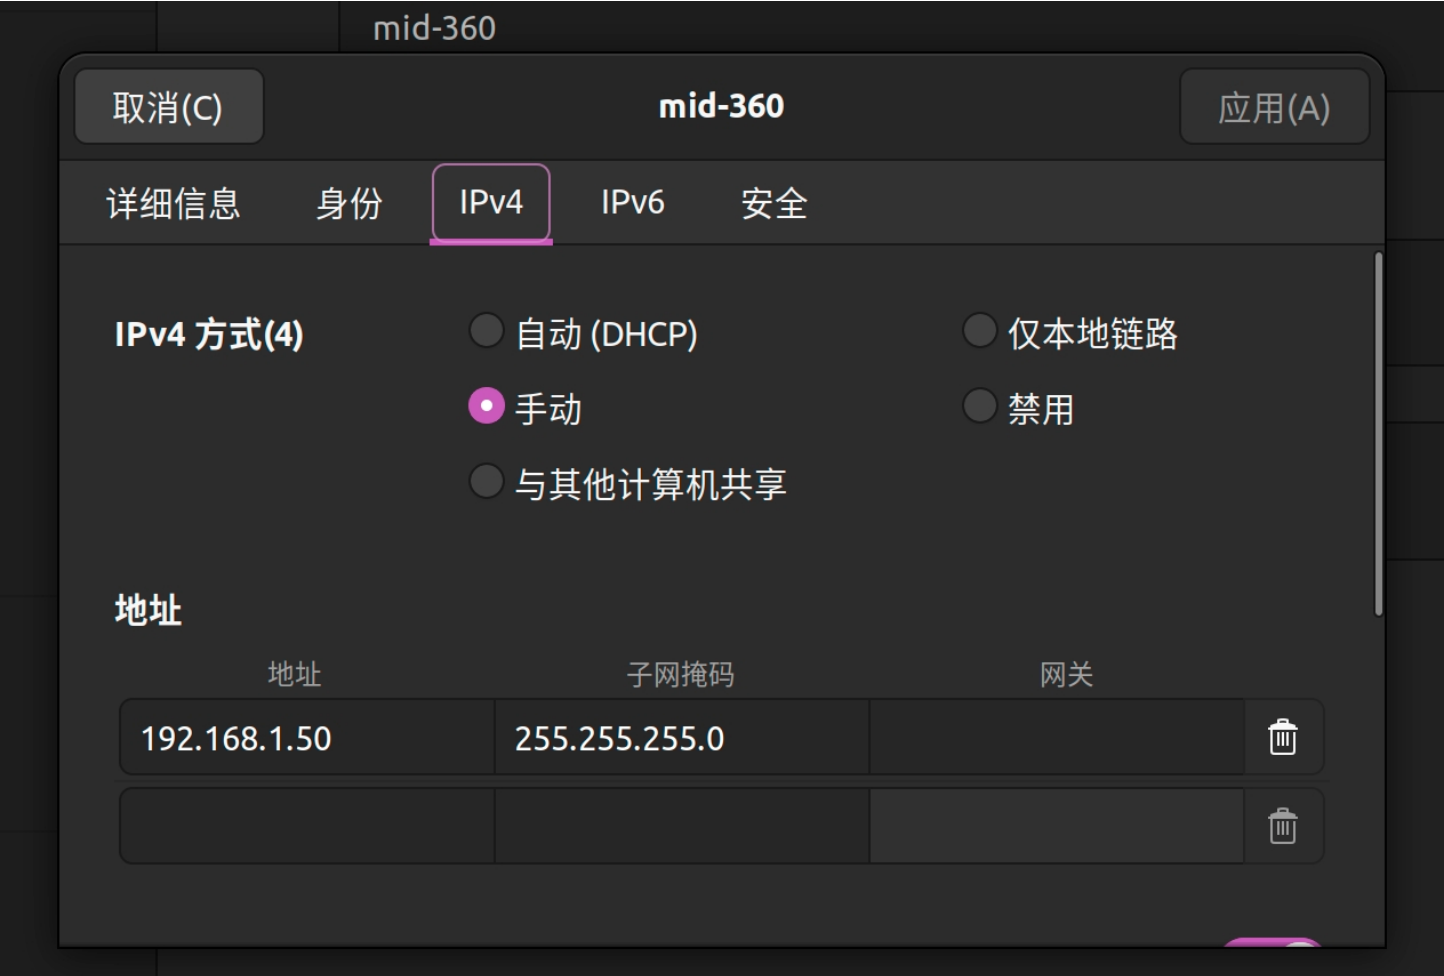Select the Automatic (DHCP) IPv4 method
Image resolution: width=1444 pixels, height=976 pixels.
coord(486,331)
